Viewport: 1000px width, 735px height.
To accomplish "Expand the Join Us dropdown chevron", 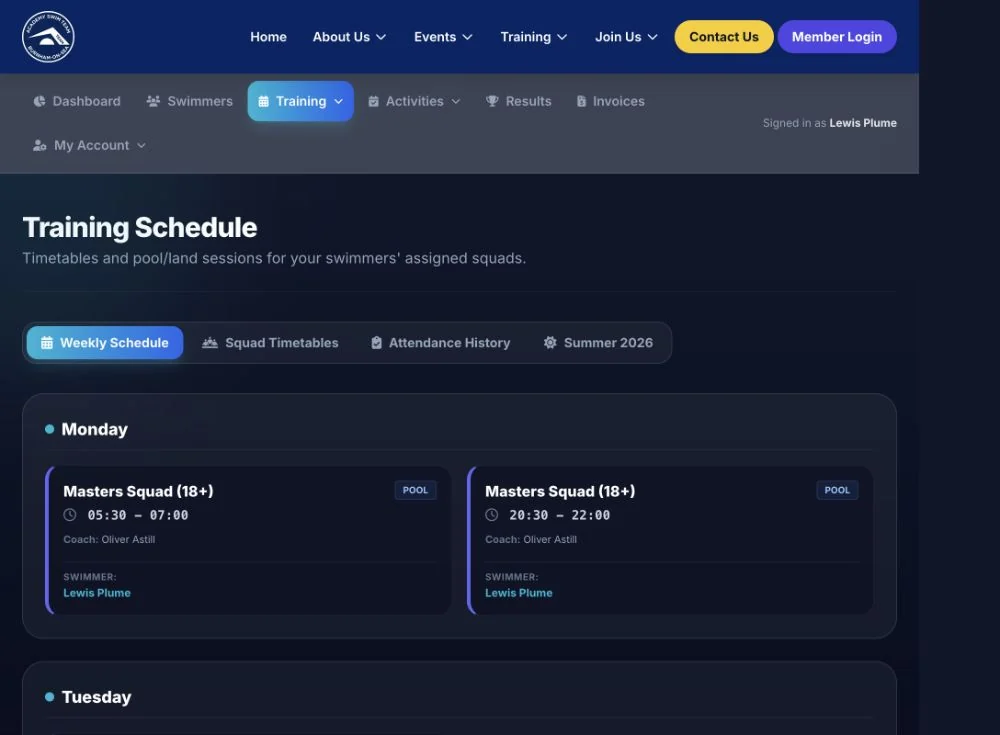I will tap(652, 38).
